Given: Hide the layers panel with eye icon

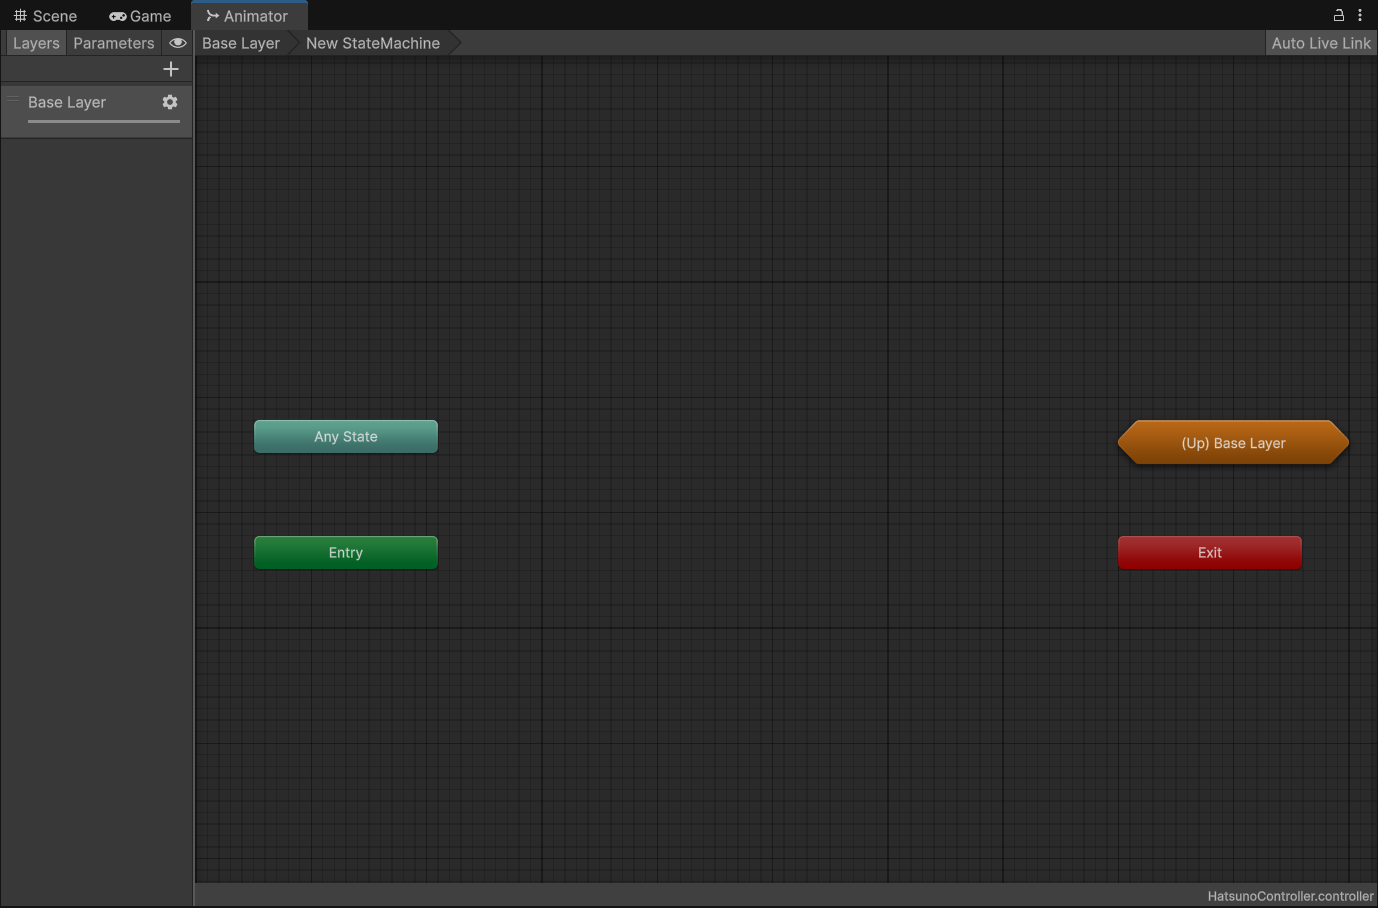Looking at the screenshot, I should pos(178,43).
